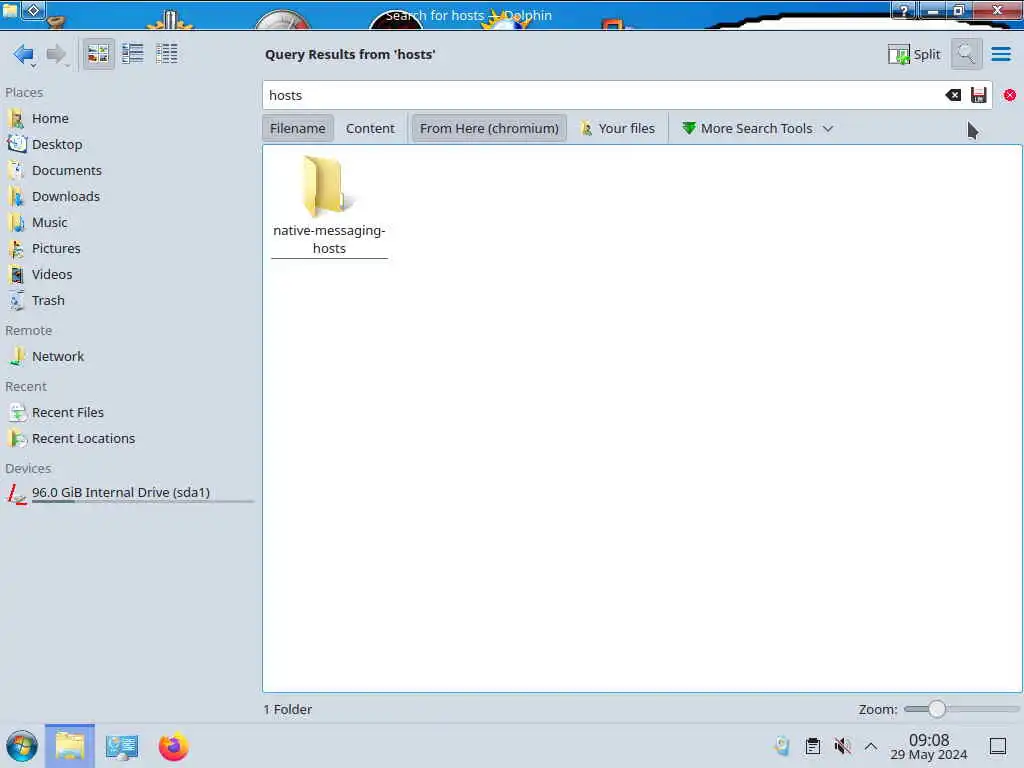Viewport: 1024px width, 768px height.
Task: Open the clock showing 09:08
Action: click(929, 746)
